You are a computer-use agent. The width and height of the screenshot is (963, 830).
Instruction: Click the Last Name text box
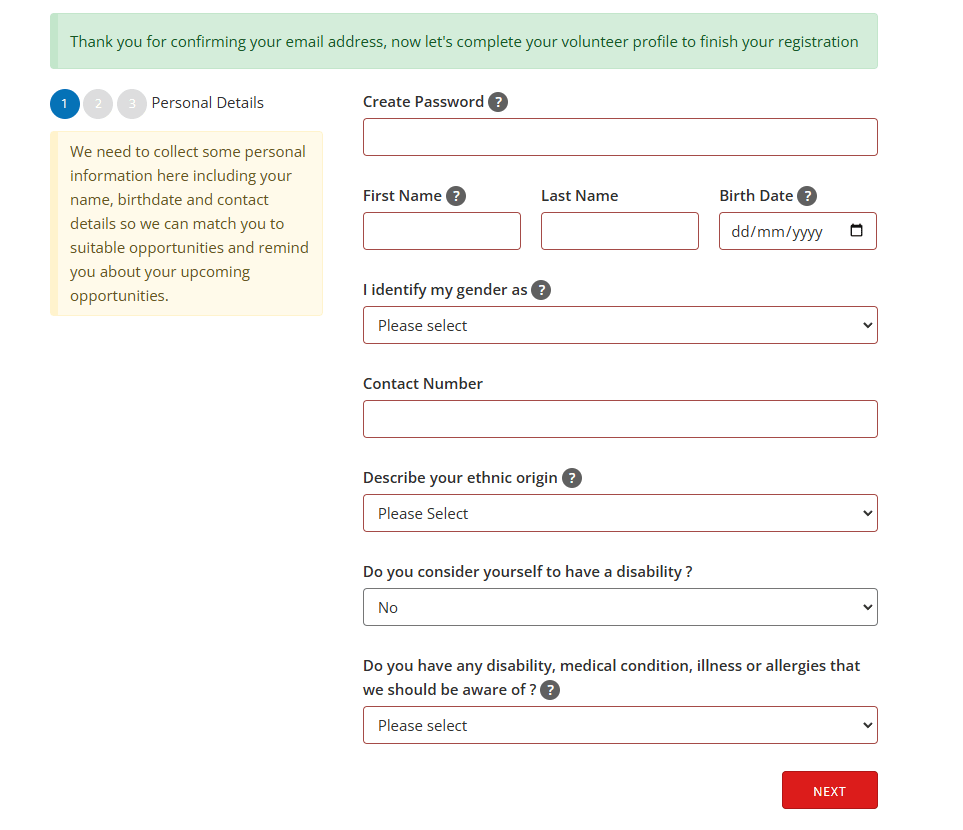tap(619, 231)
